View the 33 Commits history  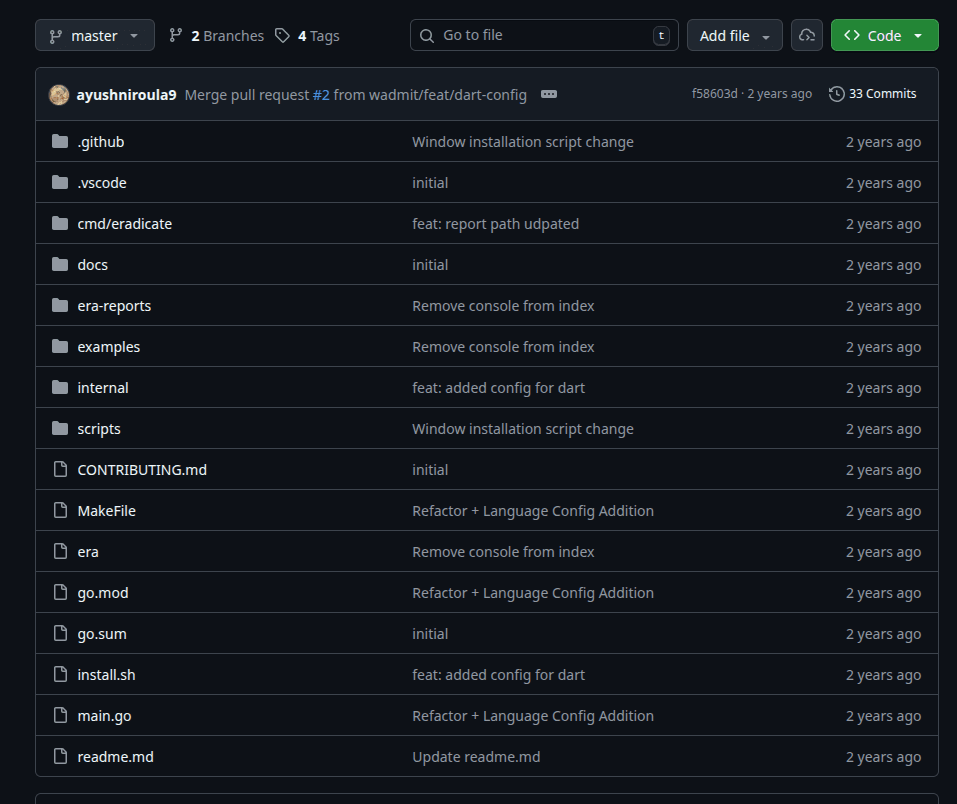click(x=881, y=94)
